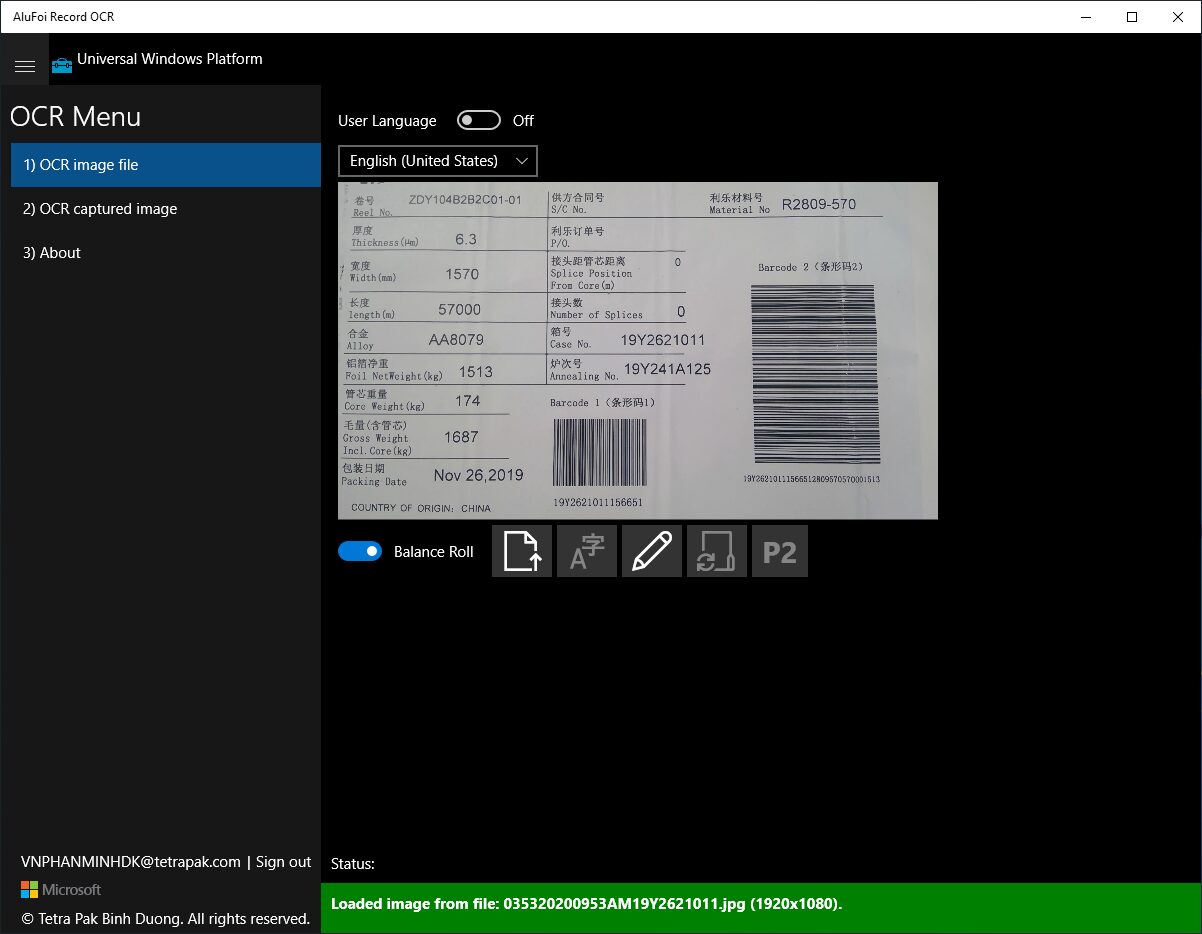Select the OCR captured image menu item

click(x=166, y=209)
